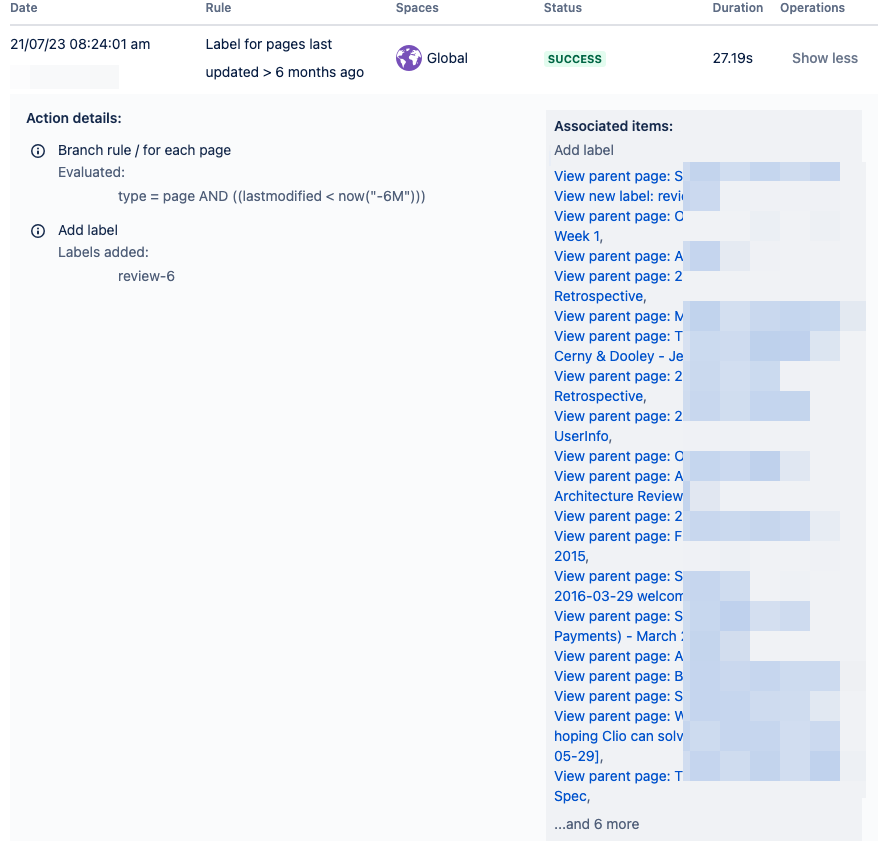The image size is (887, 841).
Task: Open 'View parent page: M' link
Action: point(618,316)
